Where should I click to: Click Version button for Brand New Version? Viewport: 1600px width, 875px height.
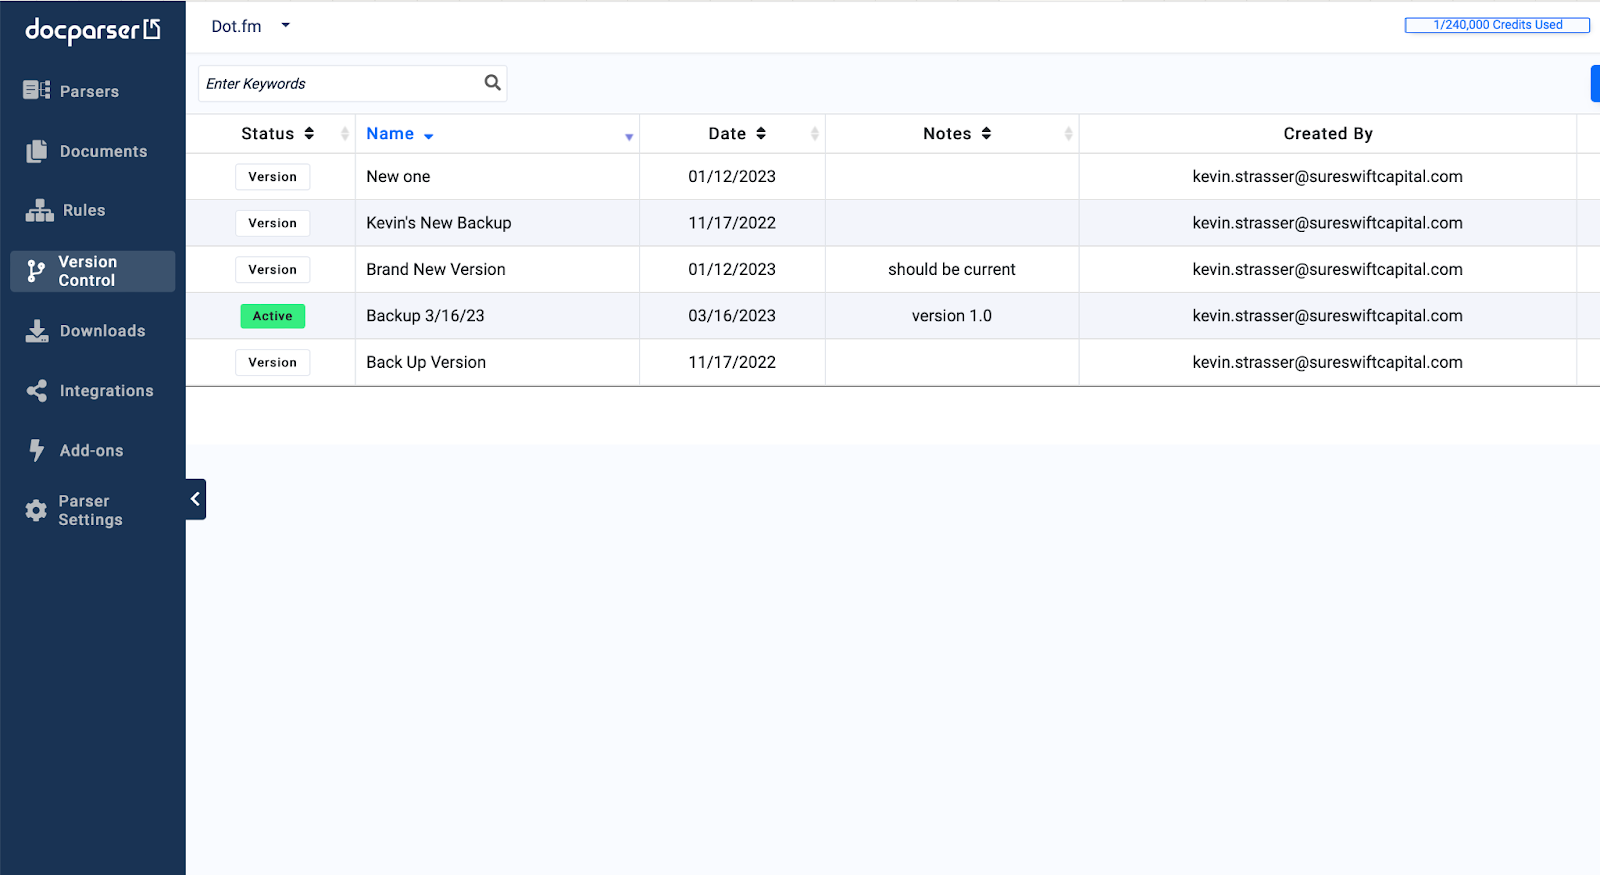click(272, 270)
